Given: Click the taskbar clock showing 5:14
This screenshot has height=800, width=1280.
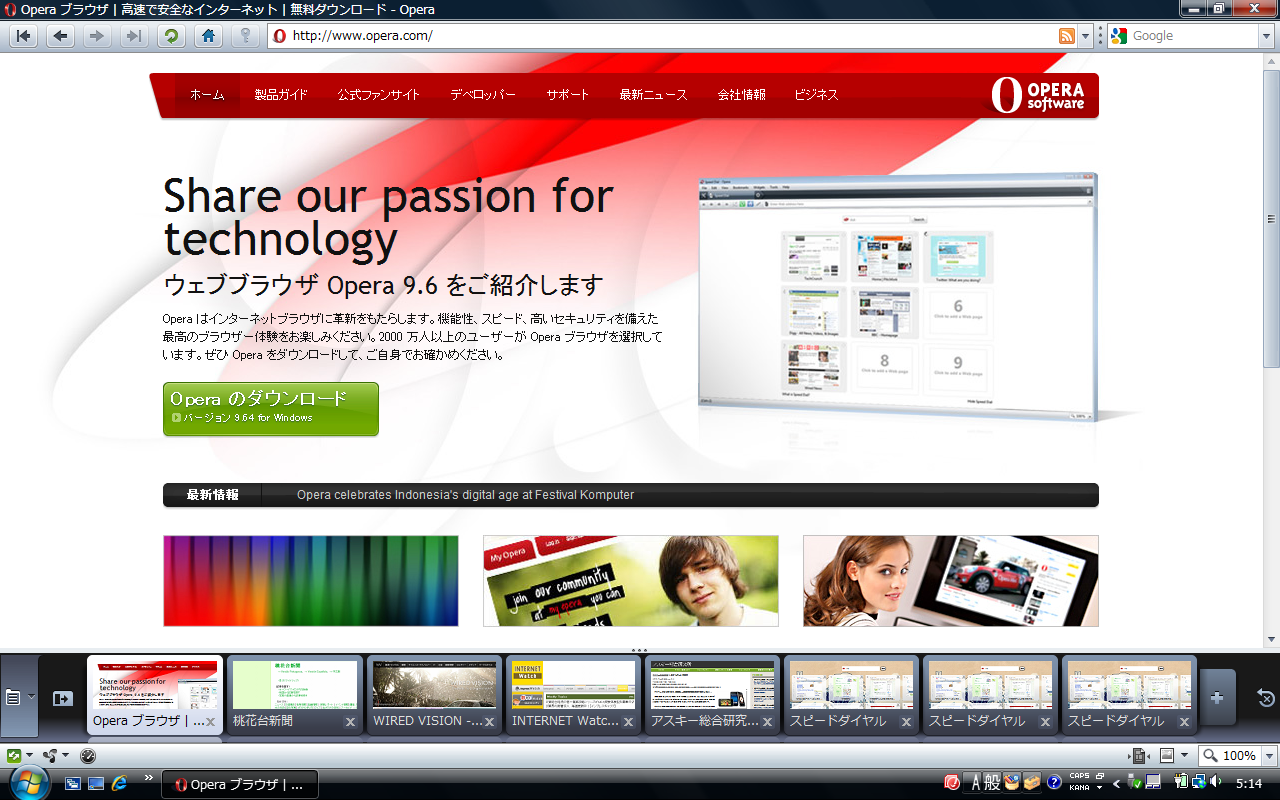Looking at the screenshot, I should click(x=1249, y=783).
